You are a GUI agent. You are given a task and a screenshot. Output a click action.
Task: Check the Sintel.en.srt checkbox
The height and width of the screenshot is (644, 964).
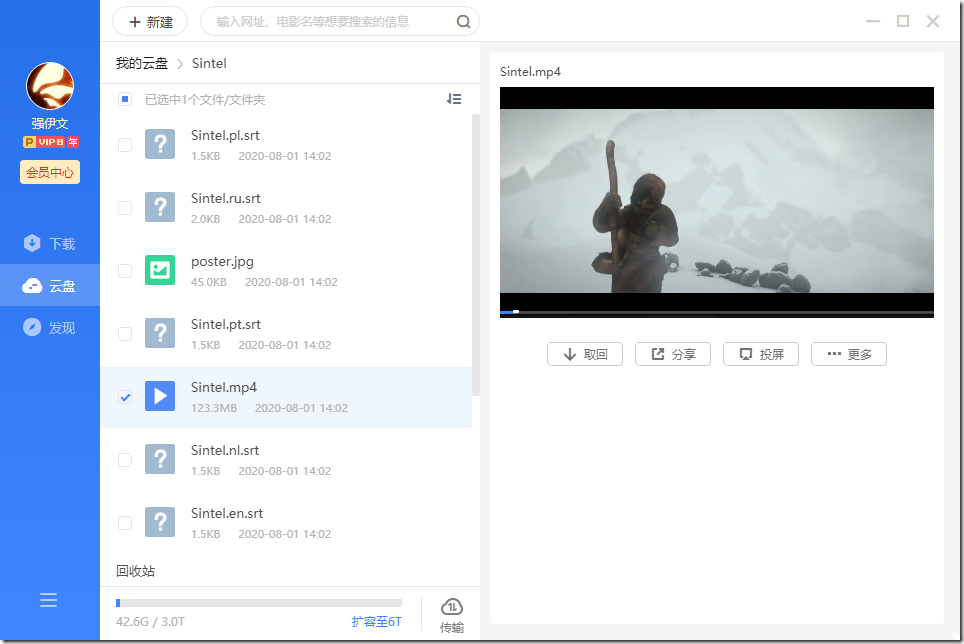pos(125,522)
